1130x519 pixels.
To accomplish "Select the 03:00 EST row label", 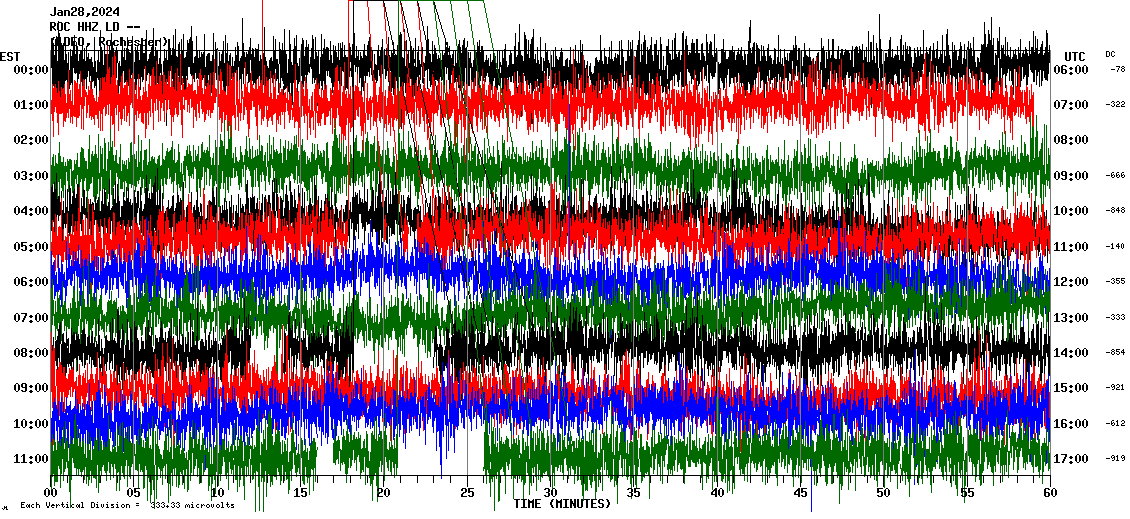I will (32, 176).
